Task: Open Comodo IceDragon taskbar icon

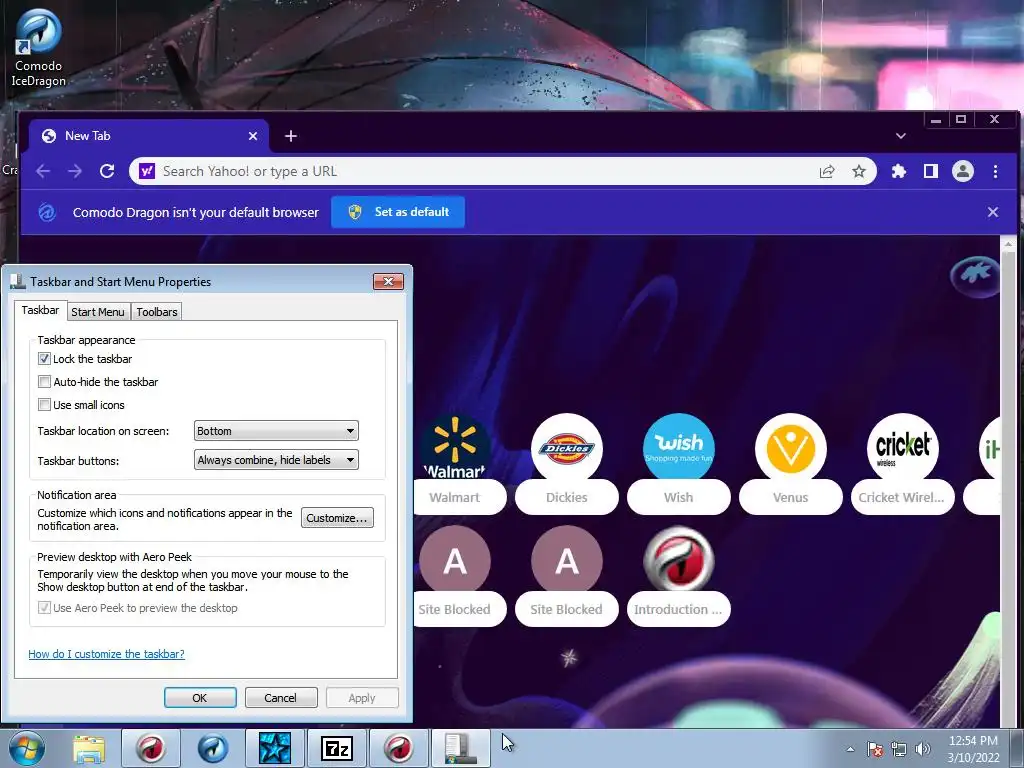Action: [x=213, y=748]
